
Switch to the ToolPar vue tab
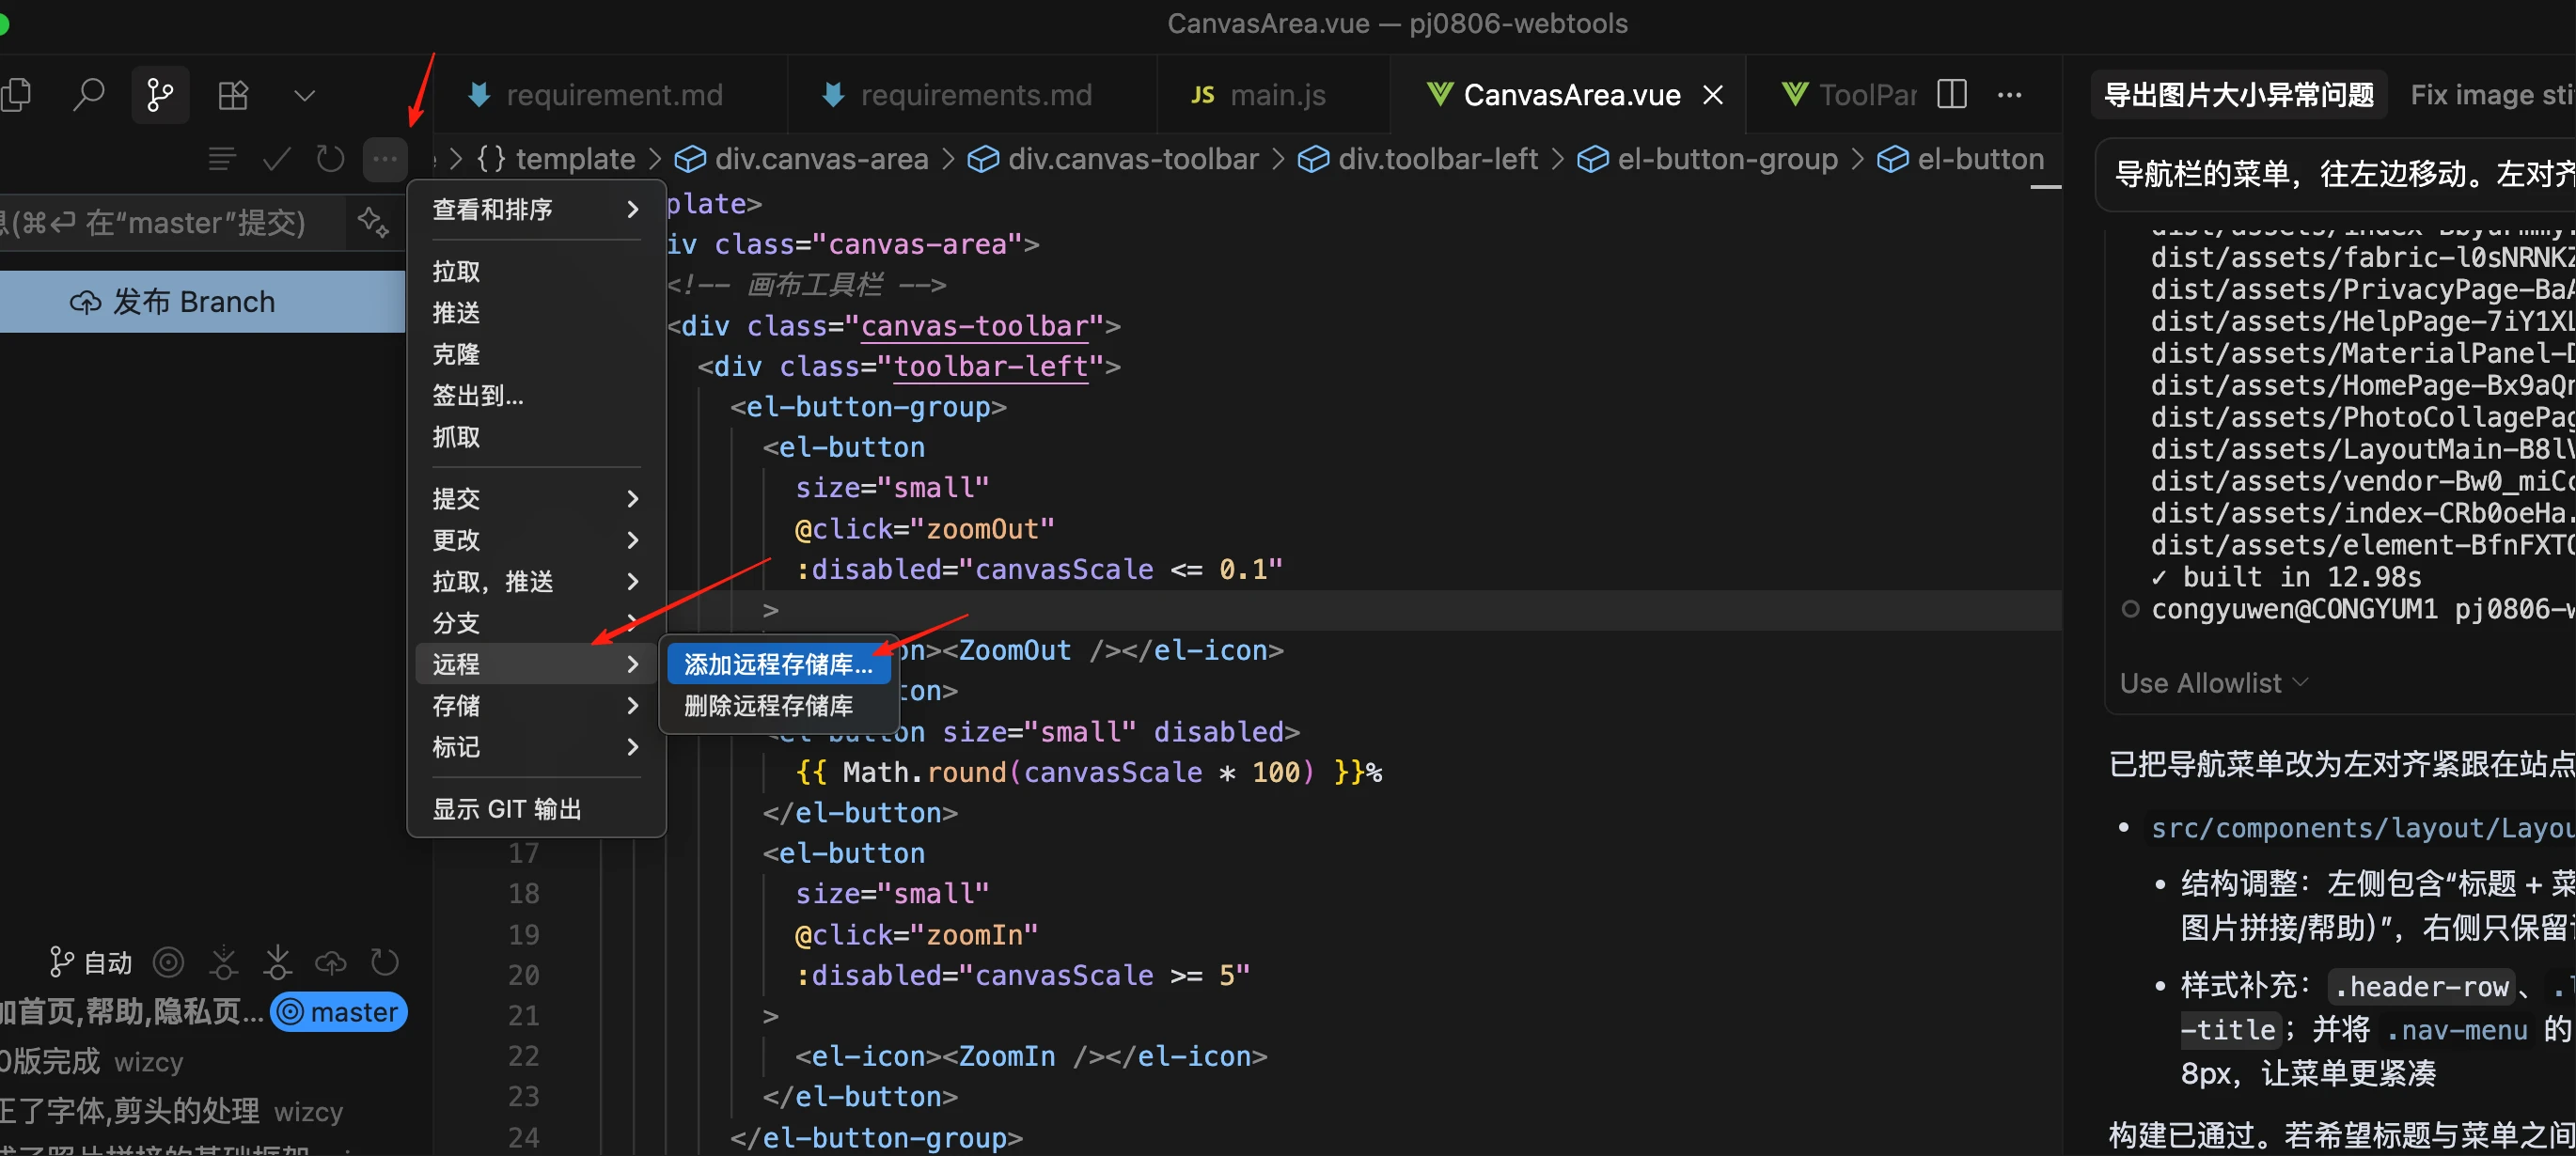click(1850, 95)
